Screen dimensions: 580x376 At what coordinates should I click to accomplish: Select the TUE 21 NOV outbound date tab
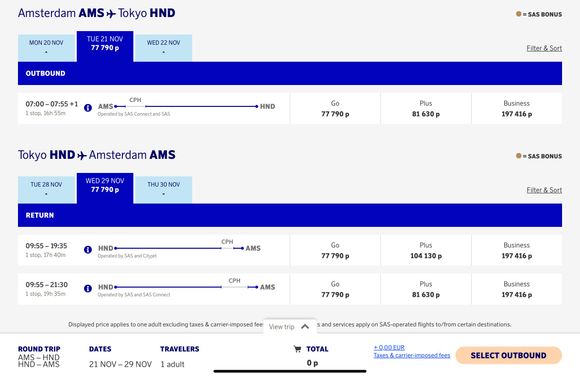pos(105,46)
